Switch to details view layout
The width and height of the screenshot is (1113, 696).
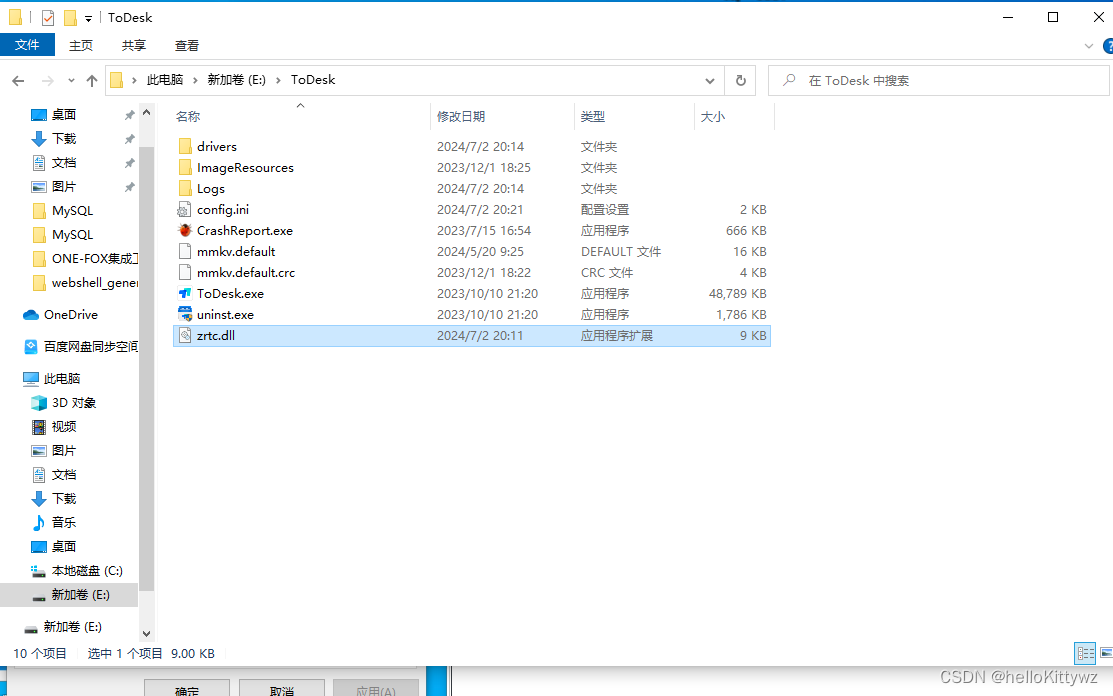tap(1085, 653)
